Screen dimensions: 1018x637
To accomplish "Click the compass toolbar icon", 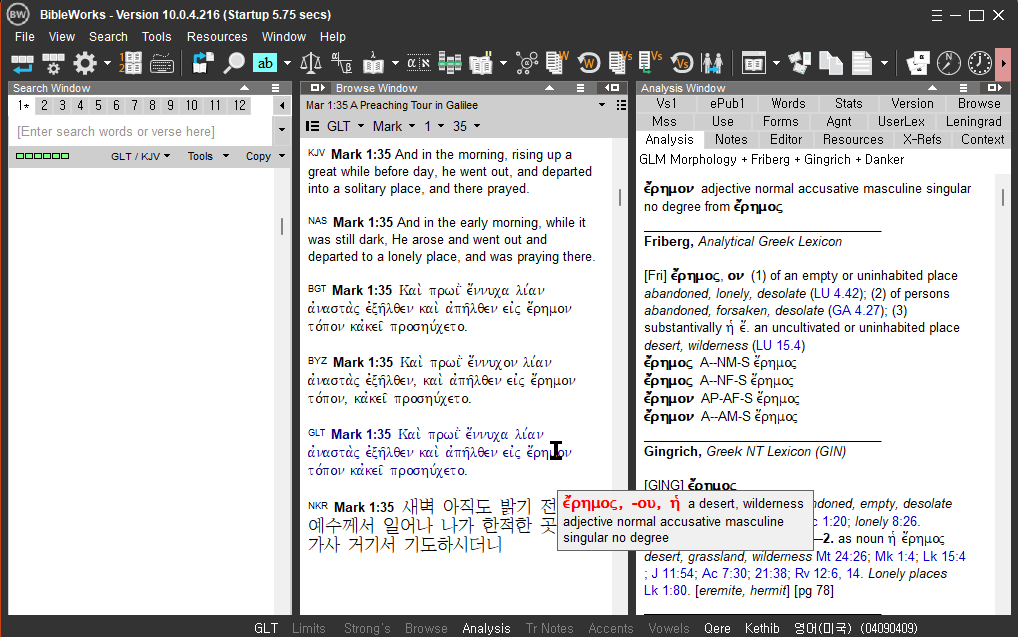I will pyautogui.click(x=949, y=63).
